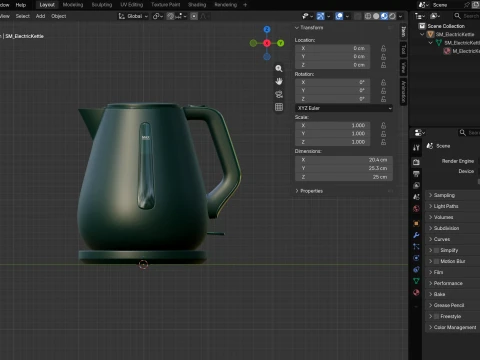The width and height of the screenshot is (480, 360).
Task: Open the Select menu in viewport header
Action: point(23,16)
